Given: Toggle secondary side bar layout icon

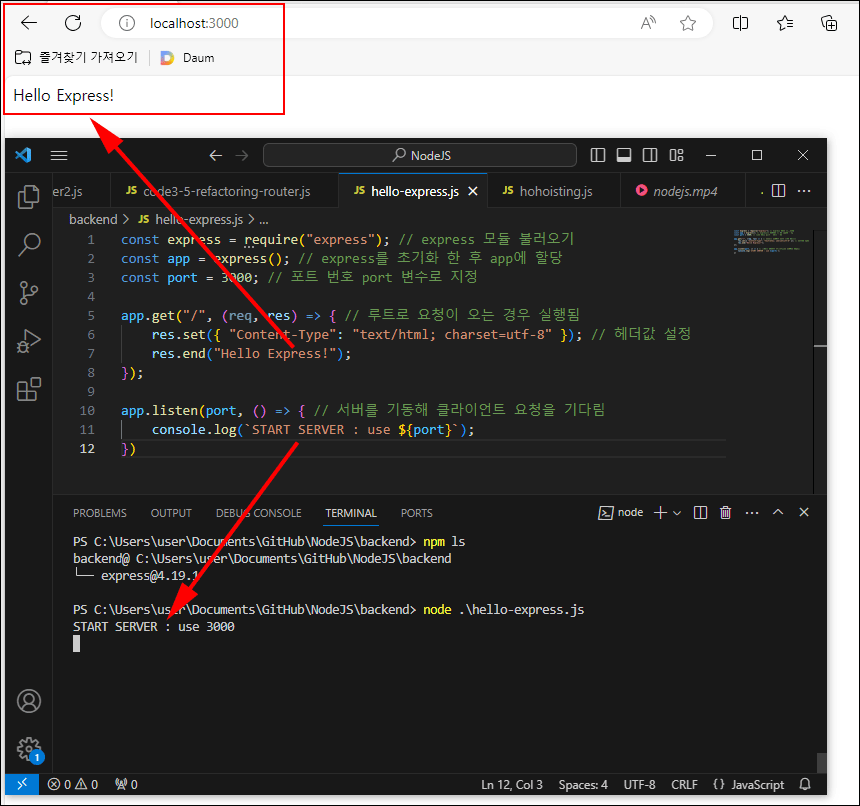Looking at the screenshot, I should click(x=650, y=155).
